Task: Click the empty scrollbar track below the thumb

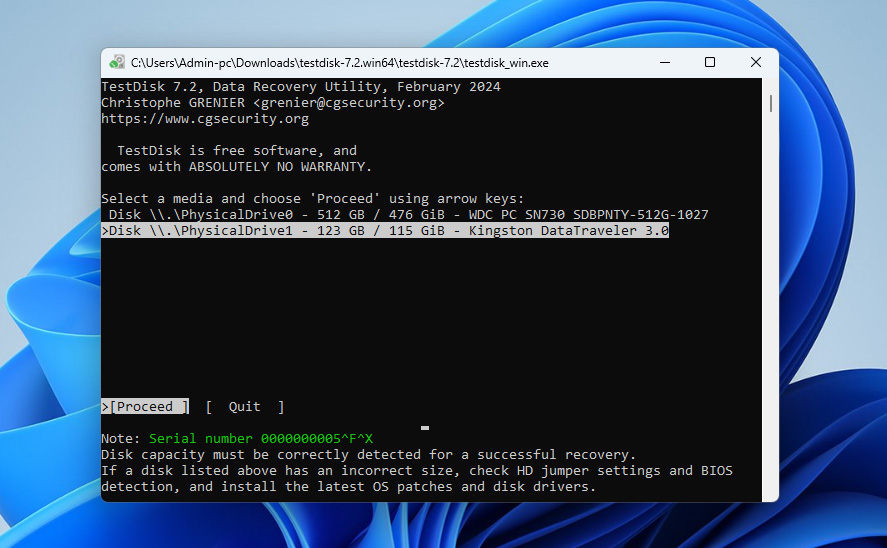Action: point(770,300)
